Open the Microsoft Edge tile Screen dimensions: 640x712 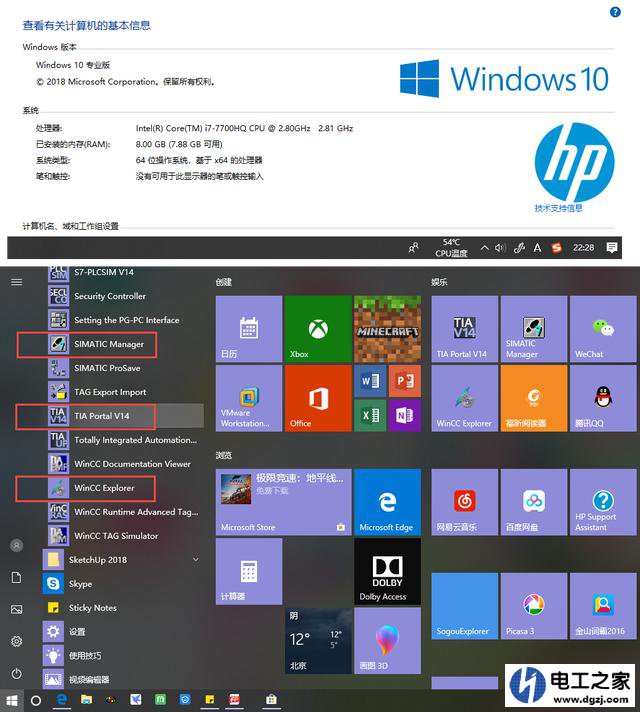click(x=387, y=502)
